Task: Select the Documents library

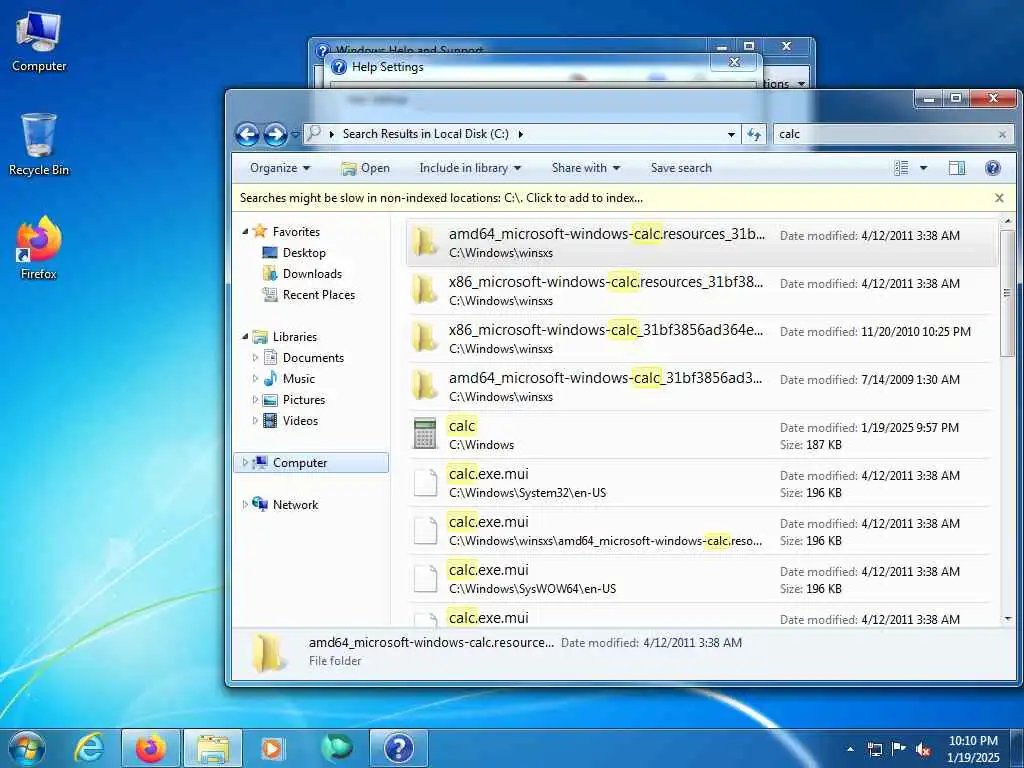Action: pos(313,358)
